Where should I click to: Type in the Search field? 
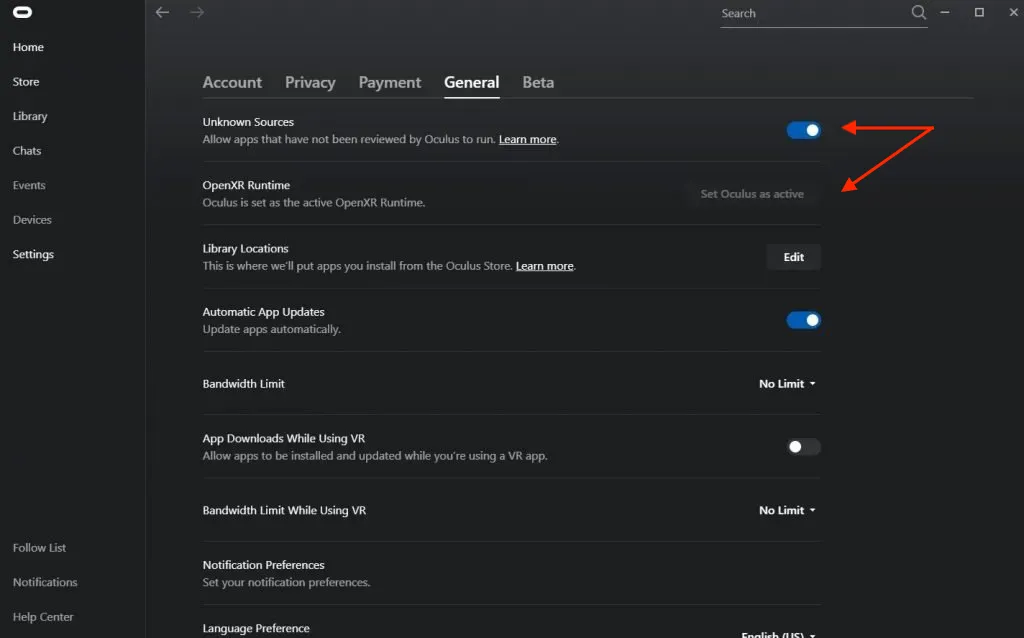[810, 14]
